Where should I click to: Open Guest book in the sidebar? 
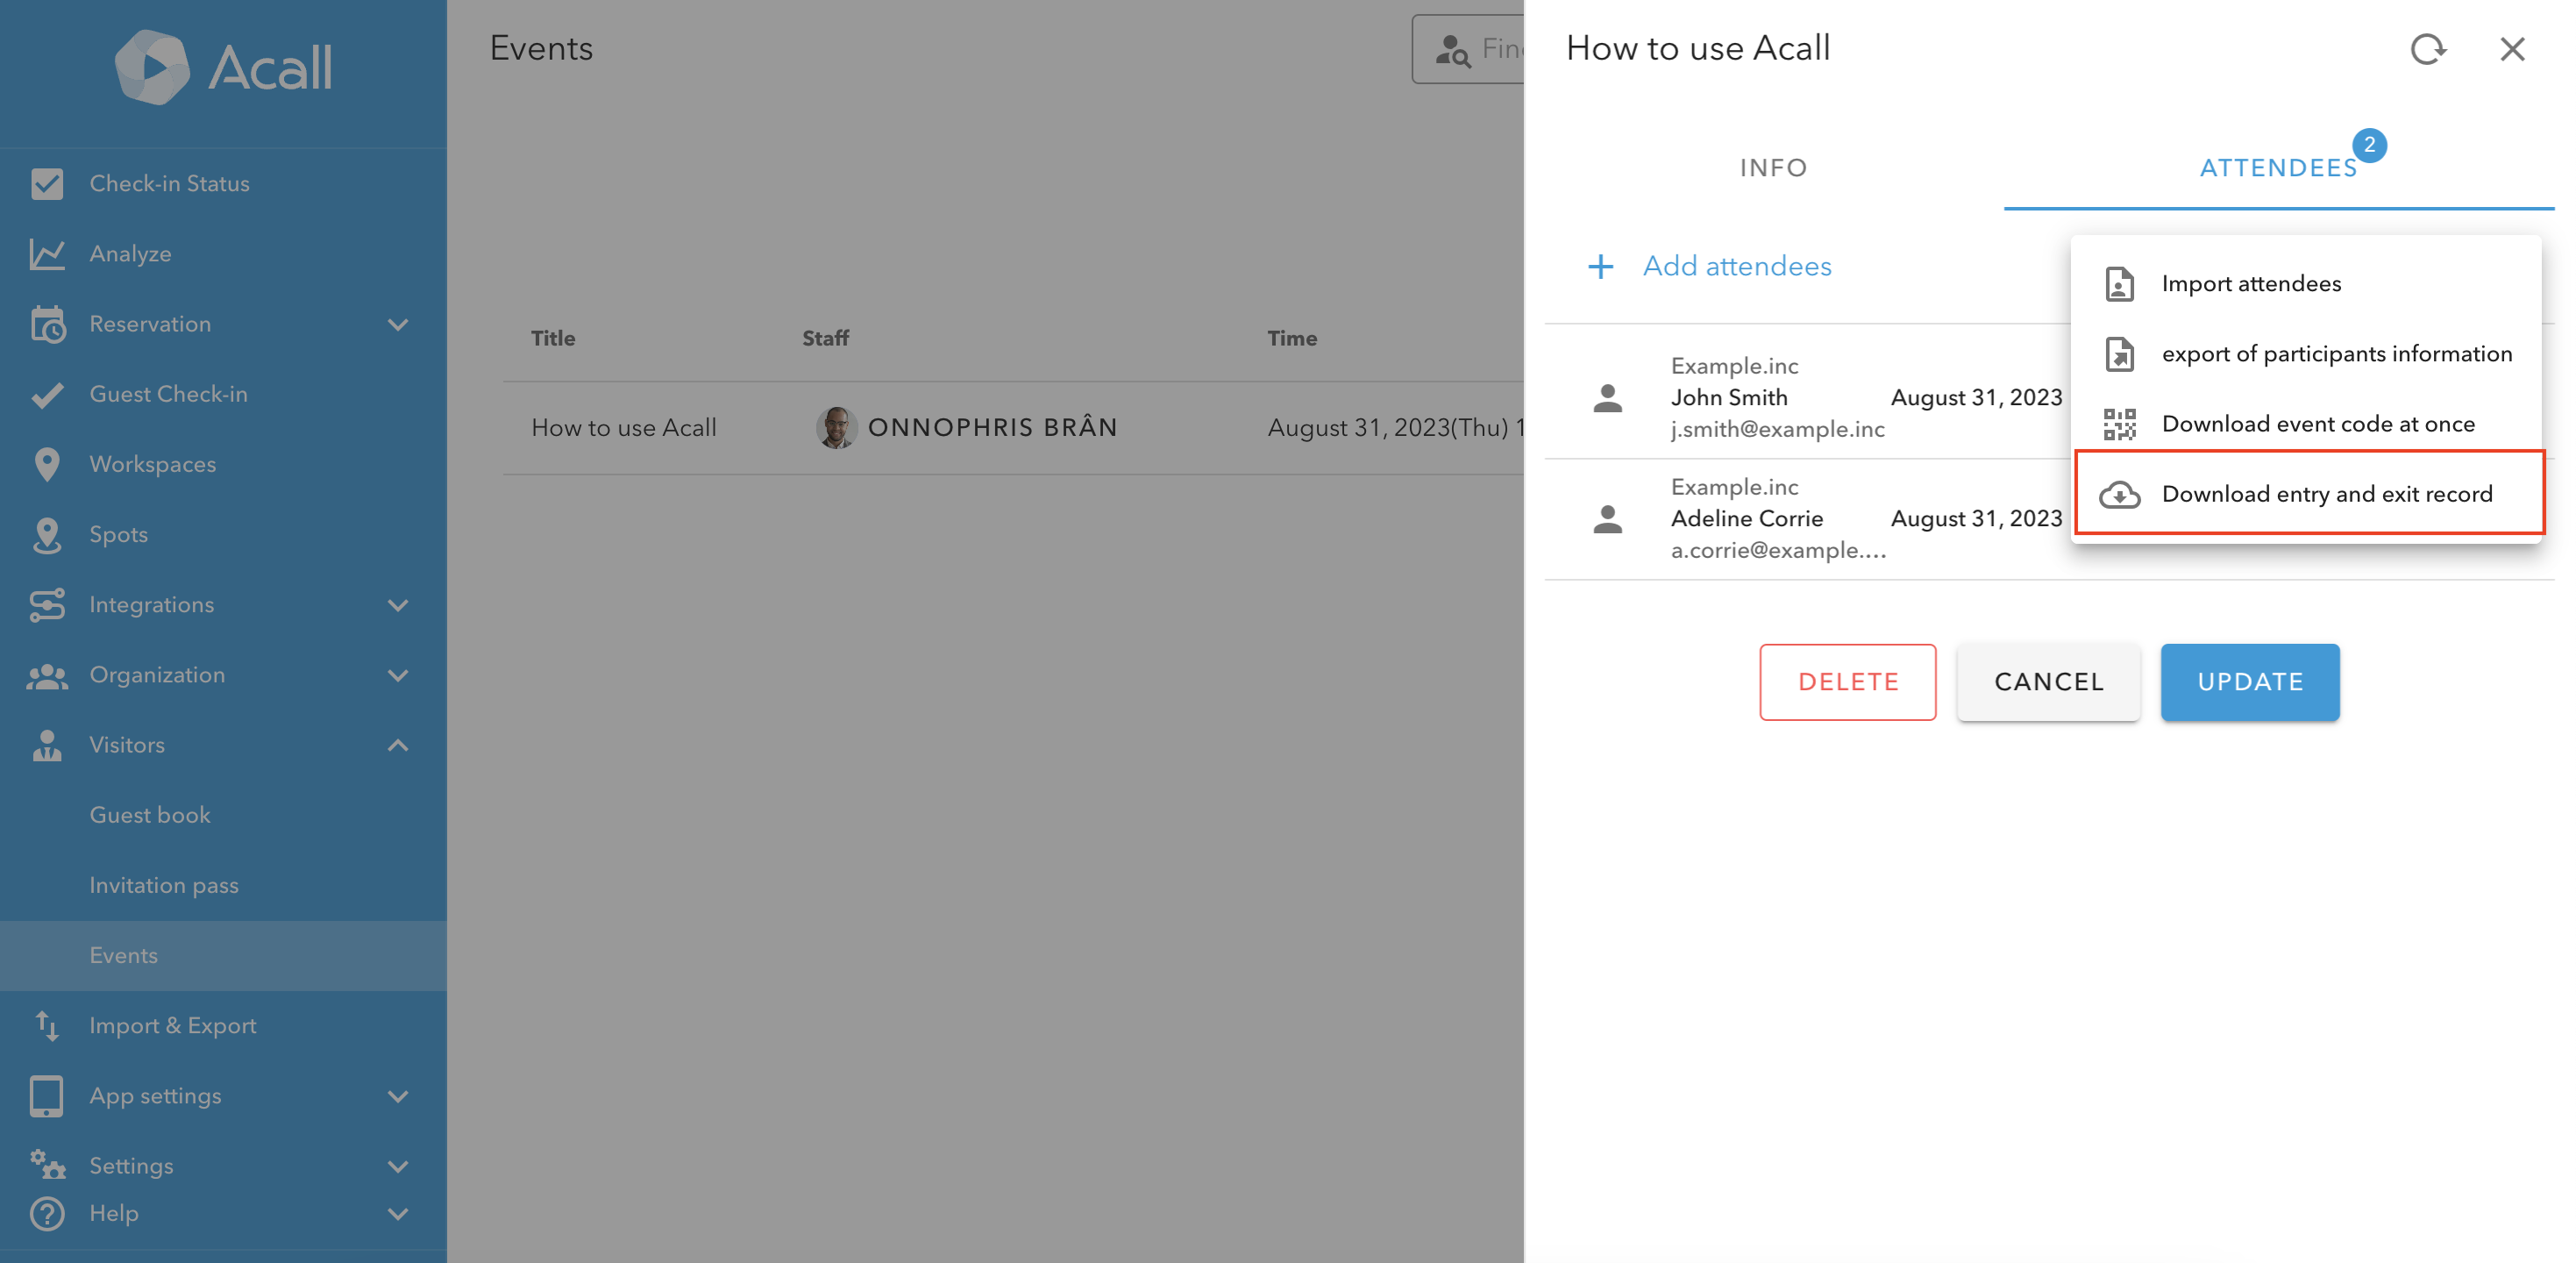tap(150, 815)
